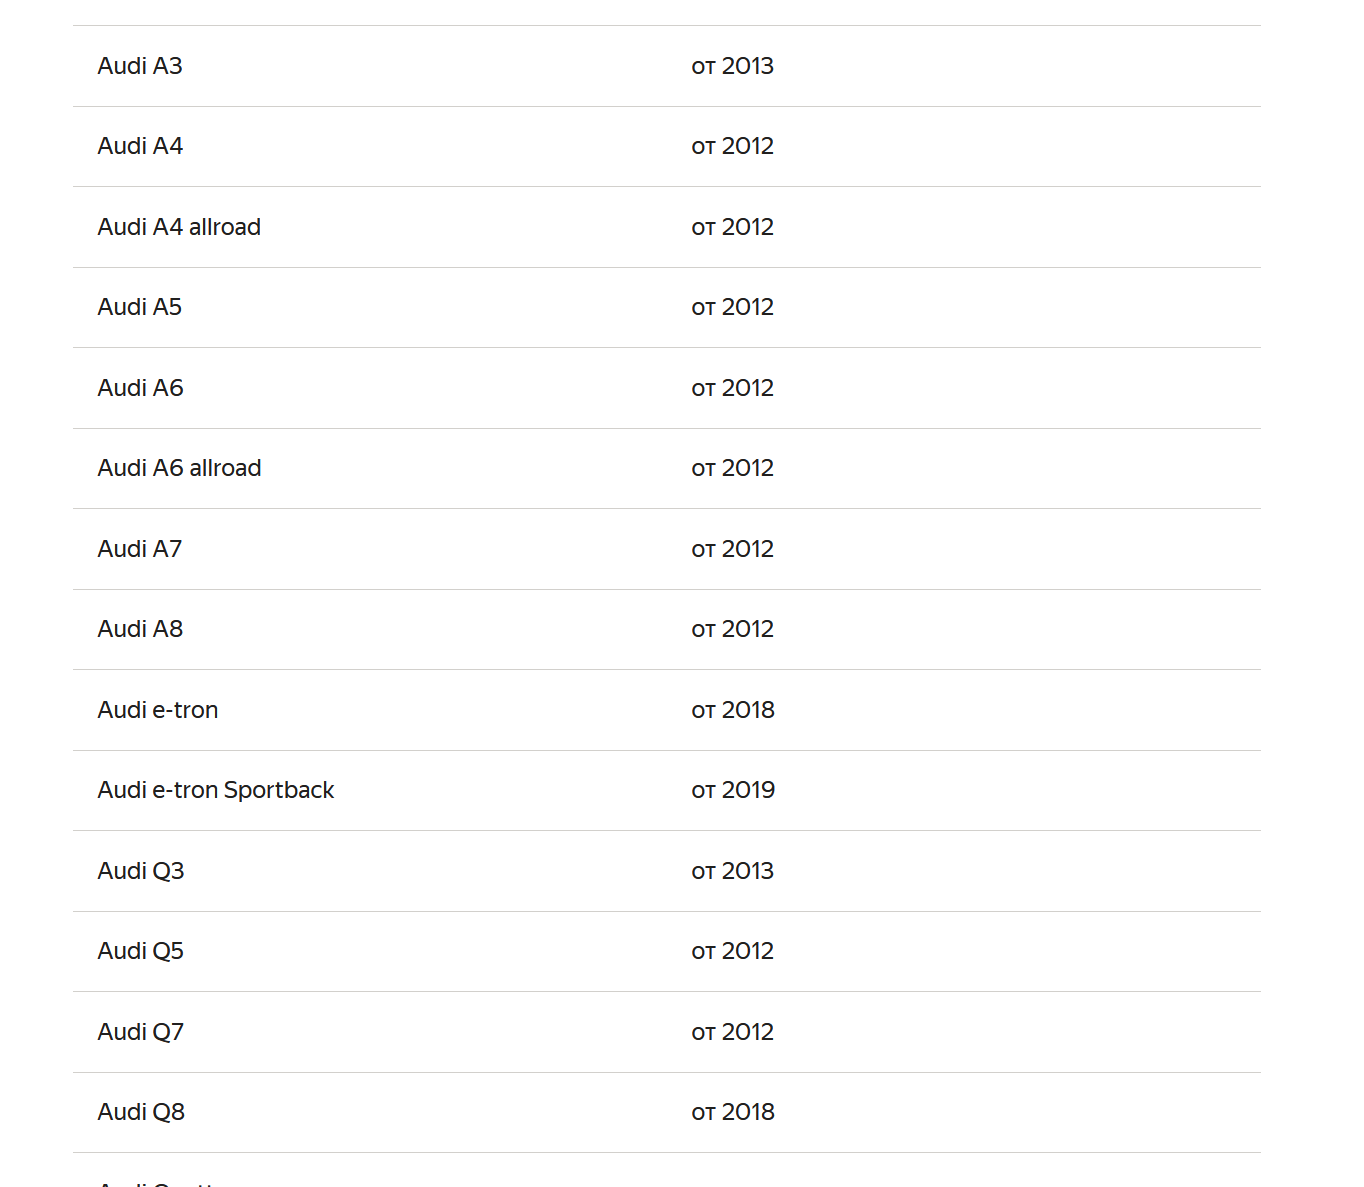
Task: Click 'от 2012' year next to Audi A8
Action: click(733, 629)
